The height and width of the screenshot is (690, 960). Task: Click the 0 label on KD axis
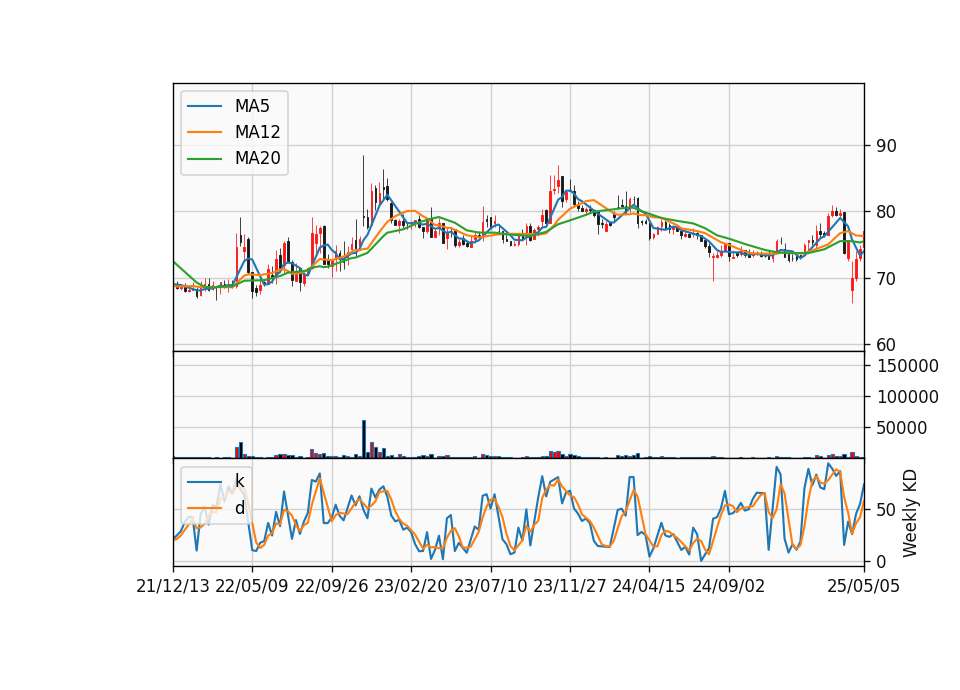pyautogui.click(x=882, y=562)
